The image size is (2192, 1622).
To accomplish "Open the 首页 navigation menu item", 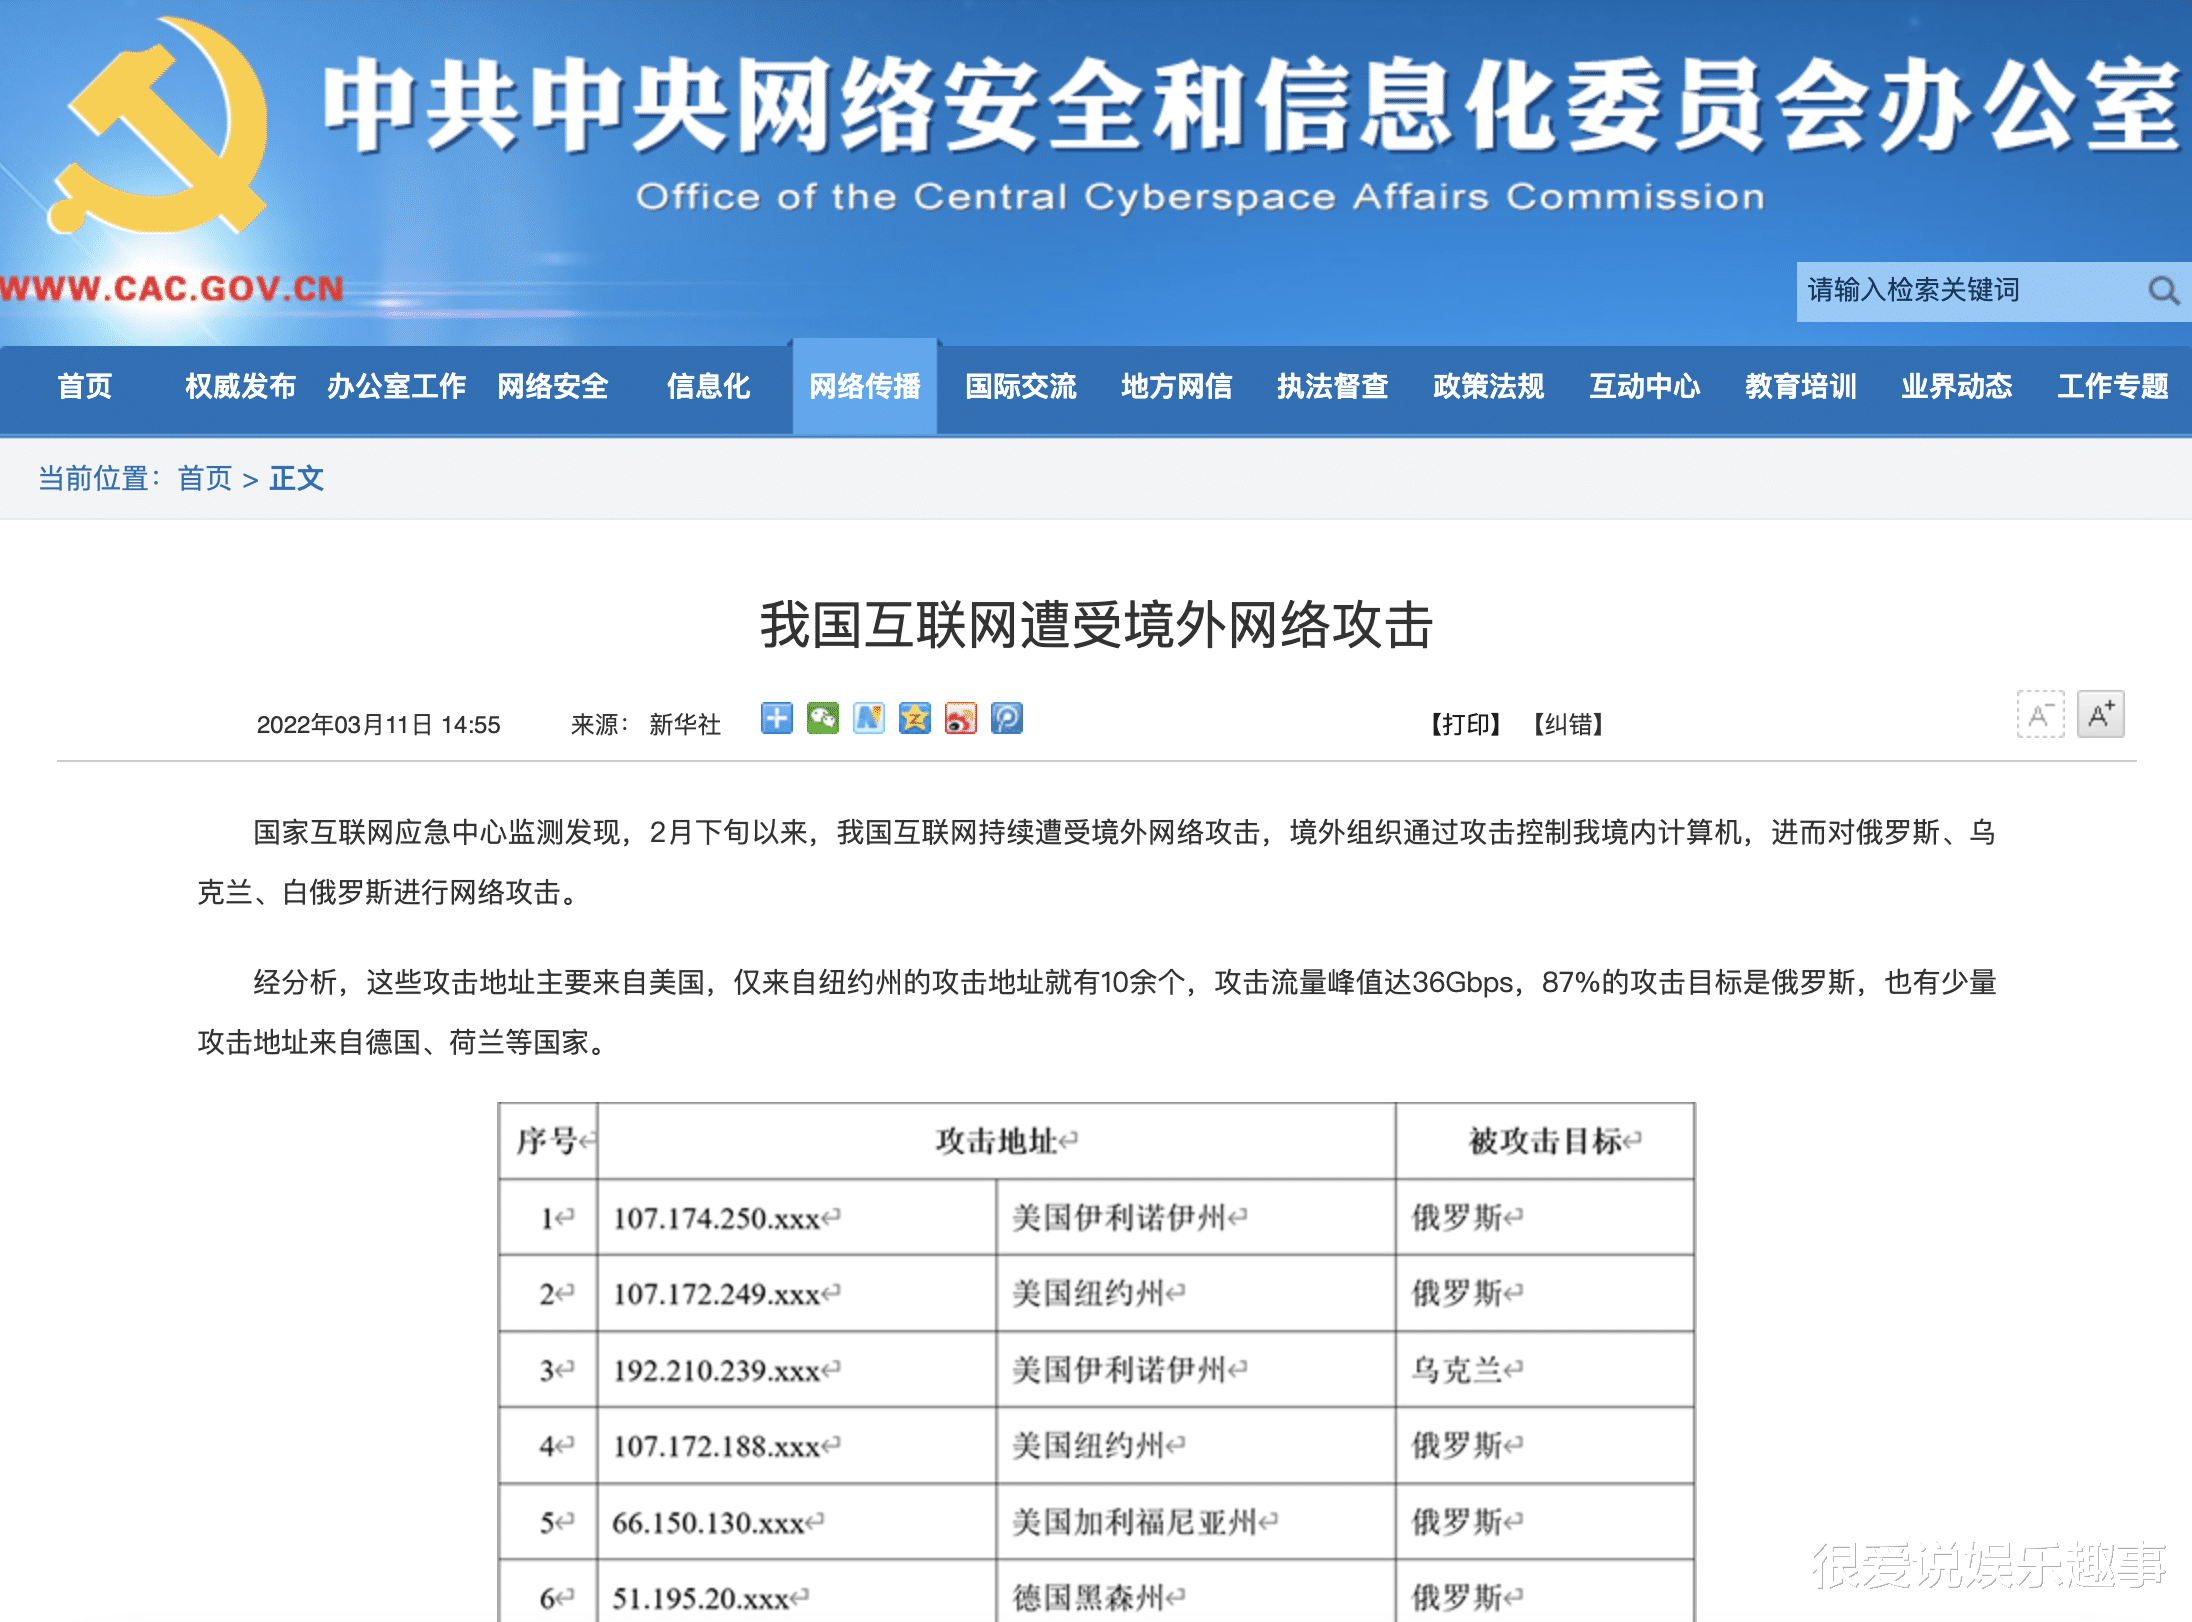I will point(85,386).
